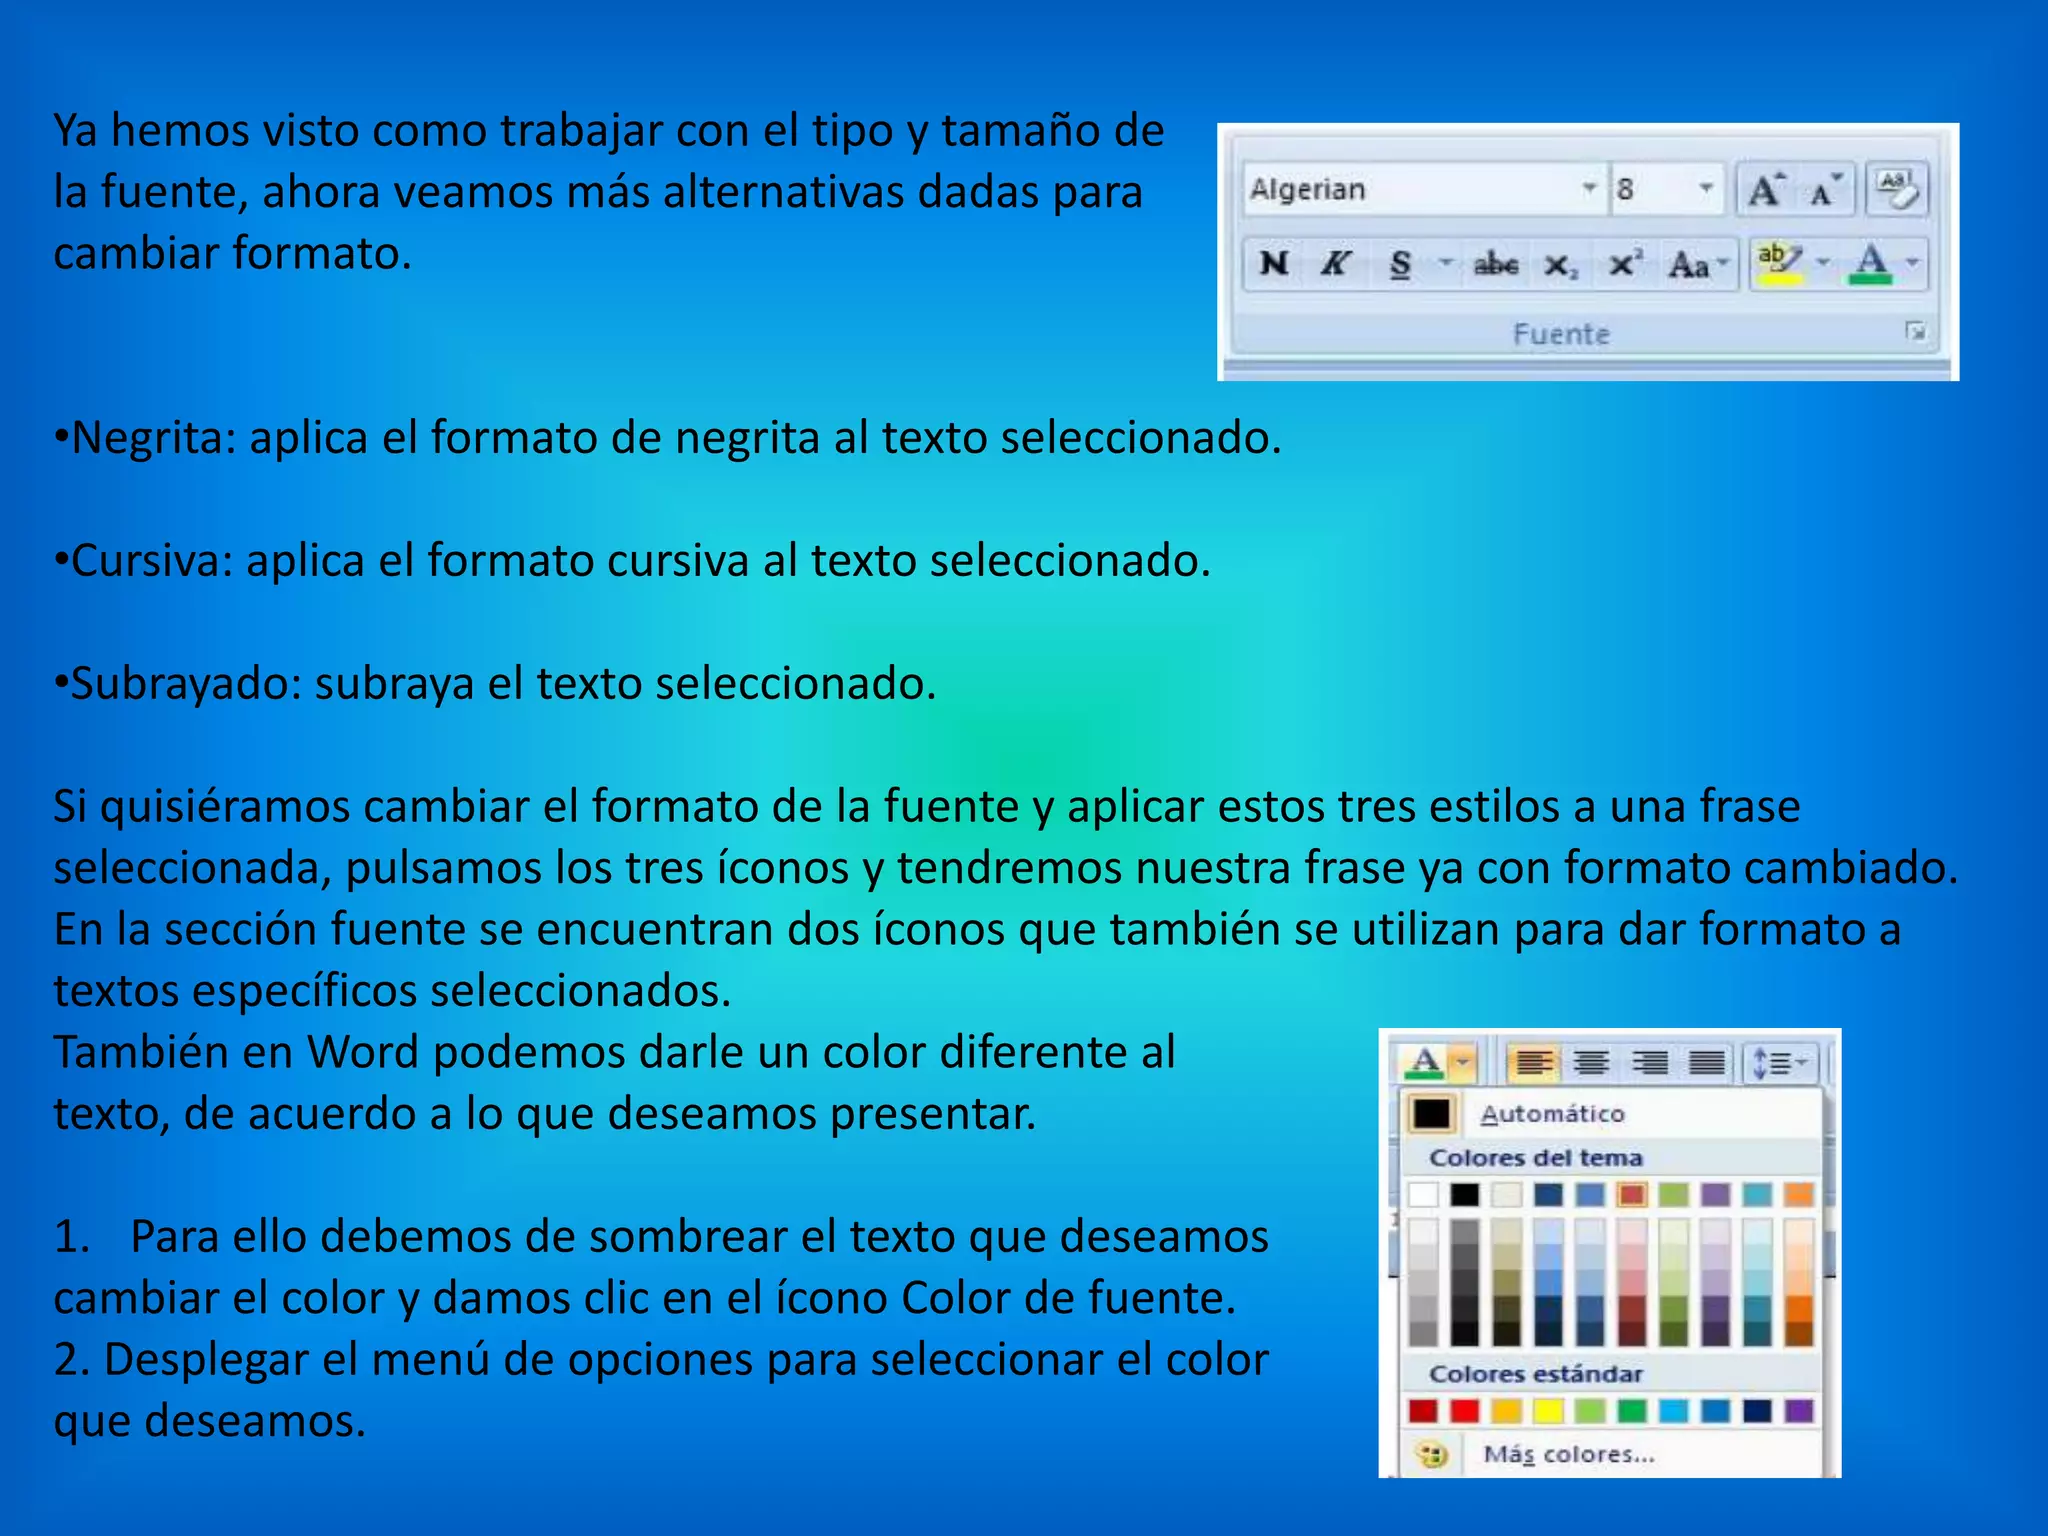
Task: Open the font size 8 dropdown arrow
Action: pos(1705,188)
